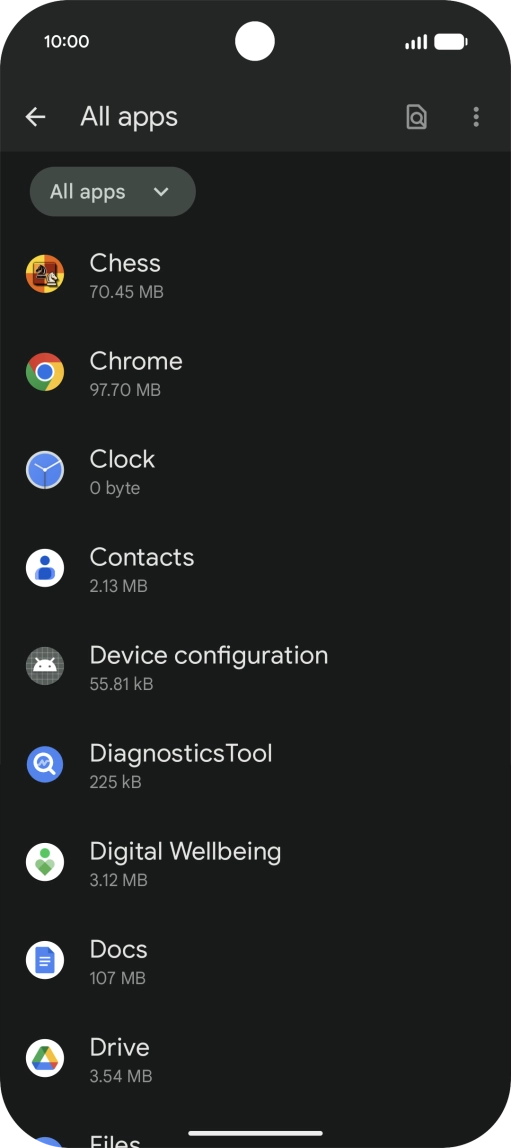Click the Device configuration Android icon
This screenshot has height=1148, width=511.
point(45,666)
